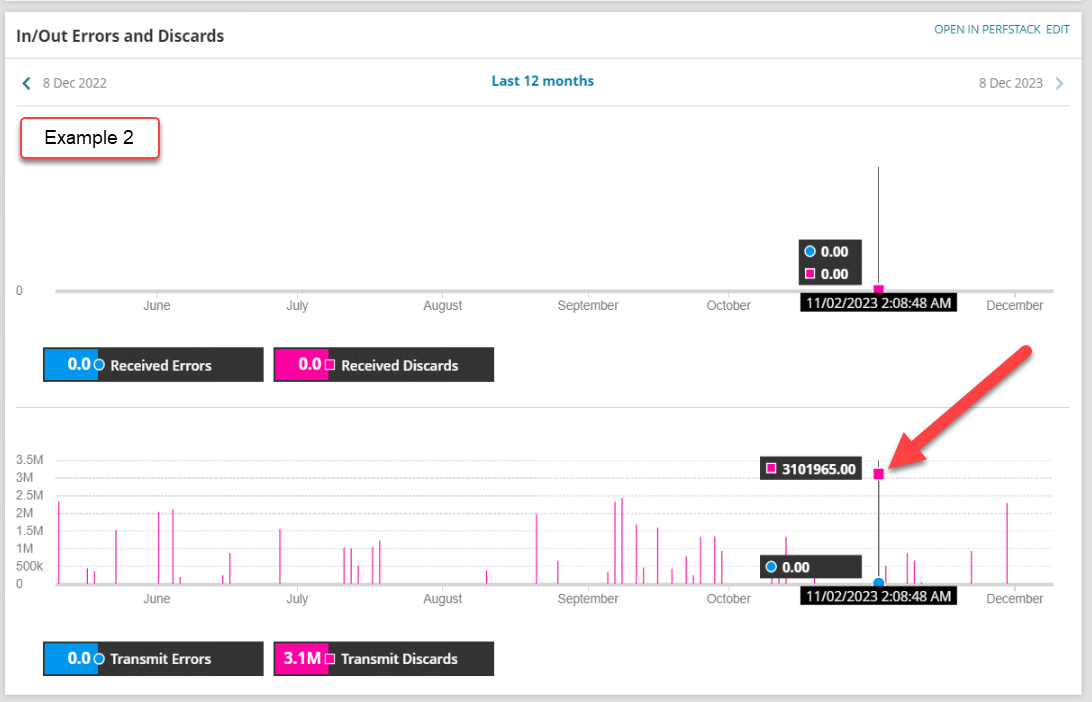The width and height of the screenshot is (1092, 702).
Task: Click the pink 3.1M Transmit Discards swatch
Action: 301,659
